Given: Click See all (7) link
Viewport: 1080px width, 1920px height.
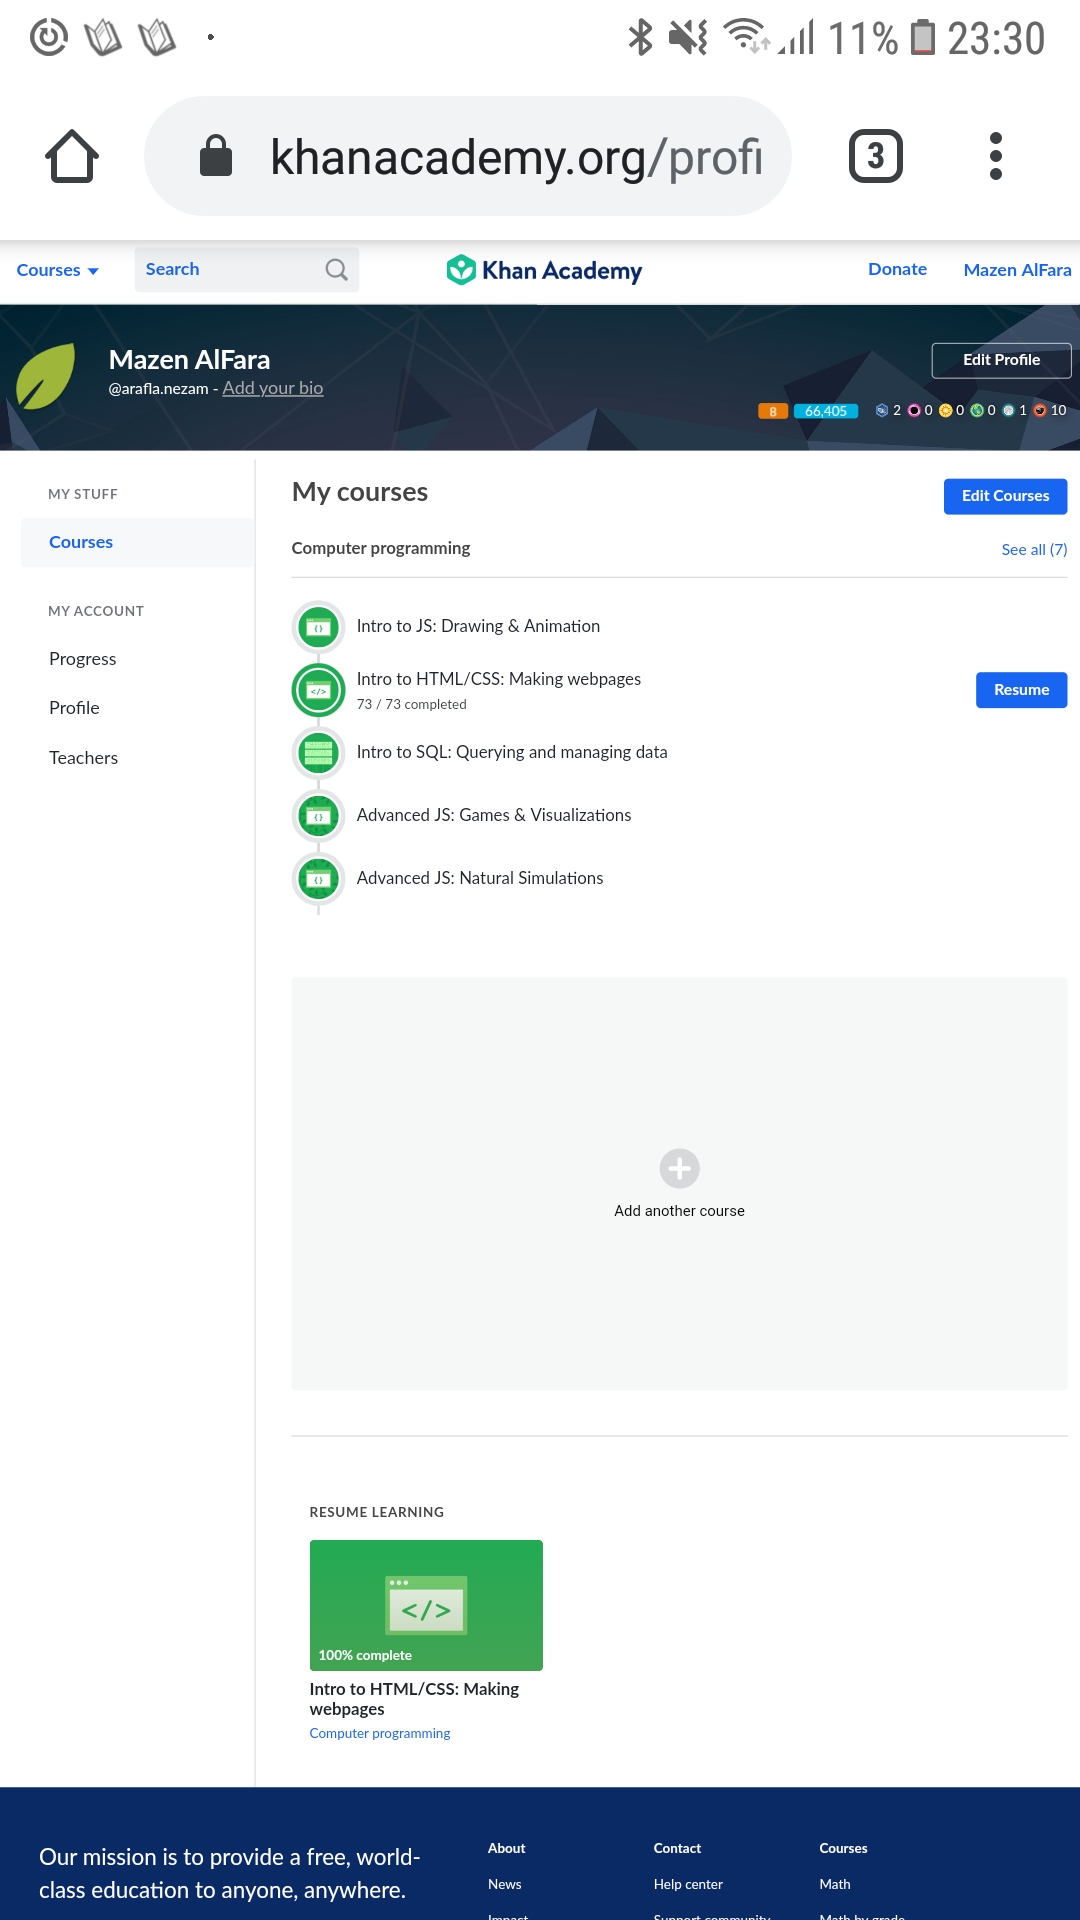Looking at the screenshot, I should [x=1034, y=550].
